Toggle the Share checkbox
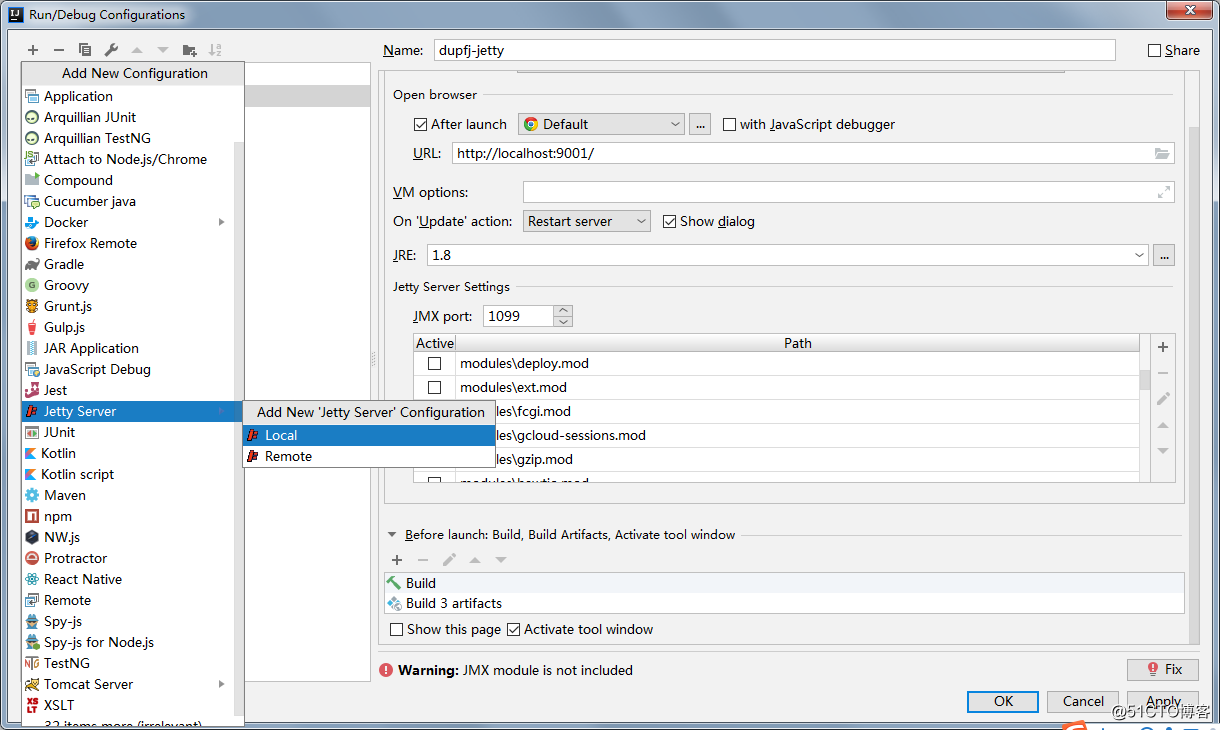 pos(1155,50)
